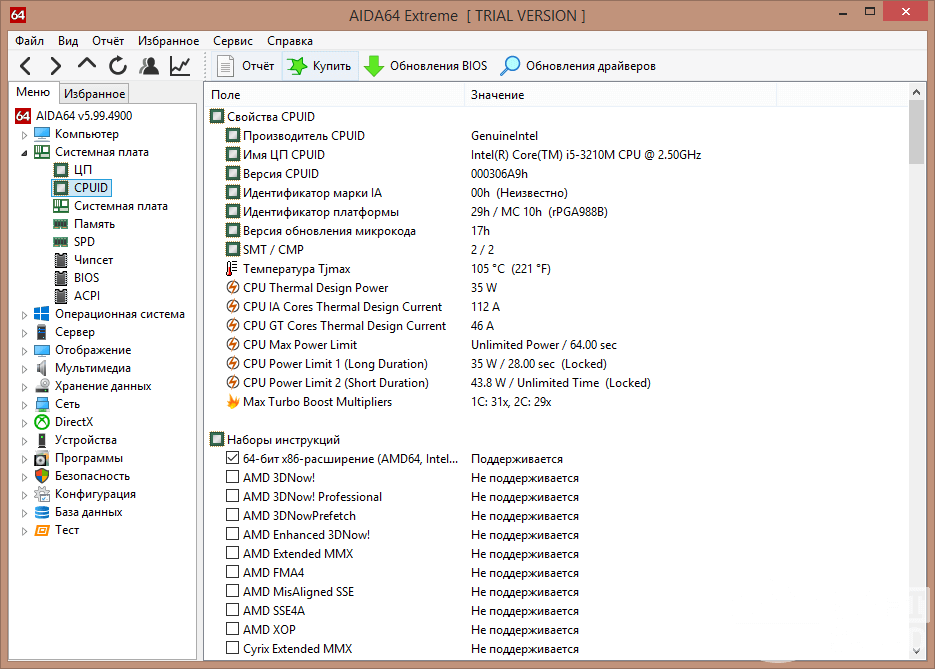Click the green BIOS update arrow icon

coord(374,66)
